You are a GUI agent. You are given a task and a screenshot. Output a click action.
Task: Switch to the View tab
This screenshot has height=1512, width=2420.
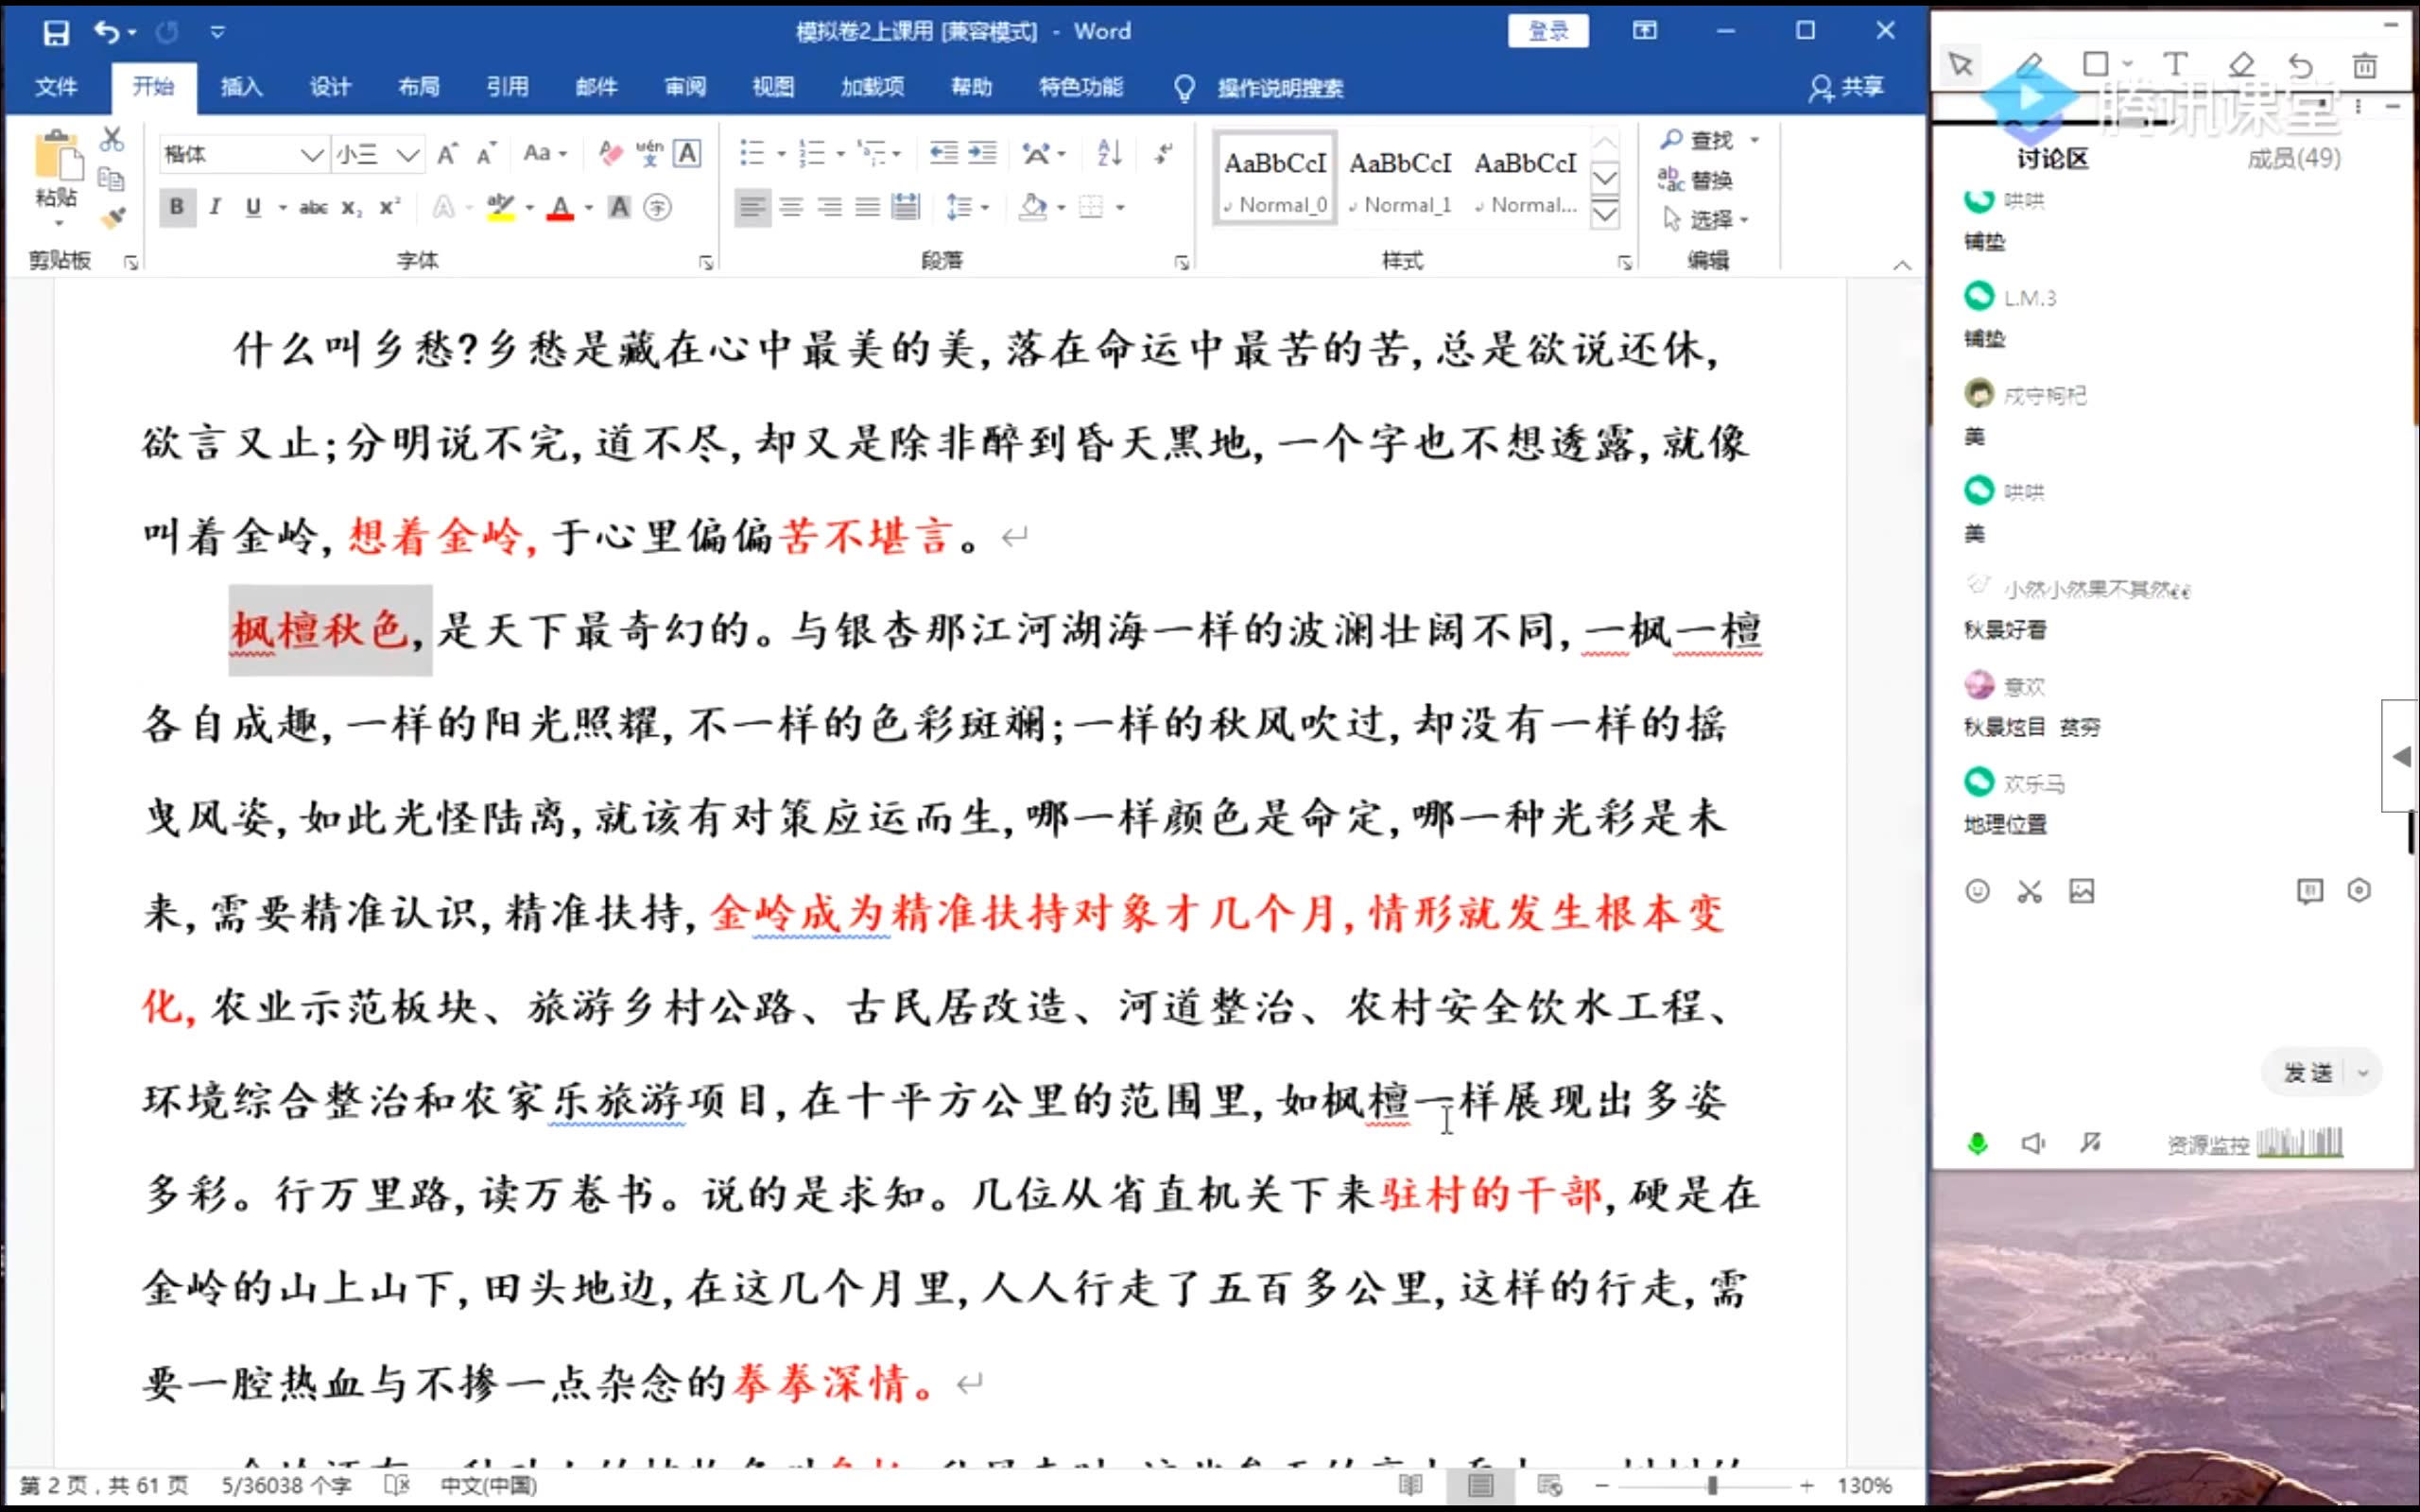773,88
